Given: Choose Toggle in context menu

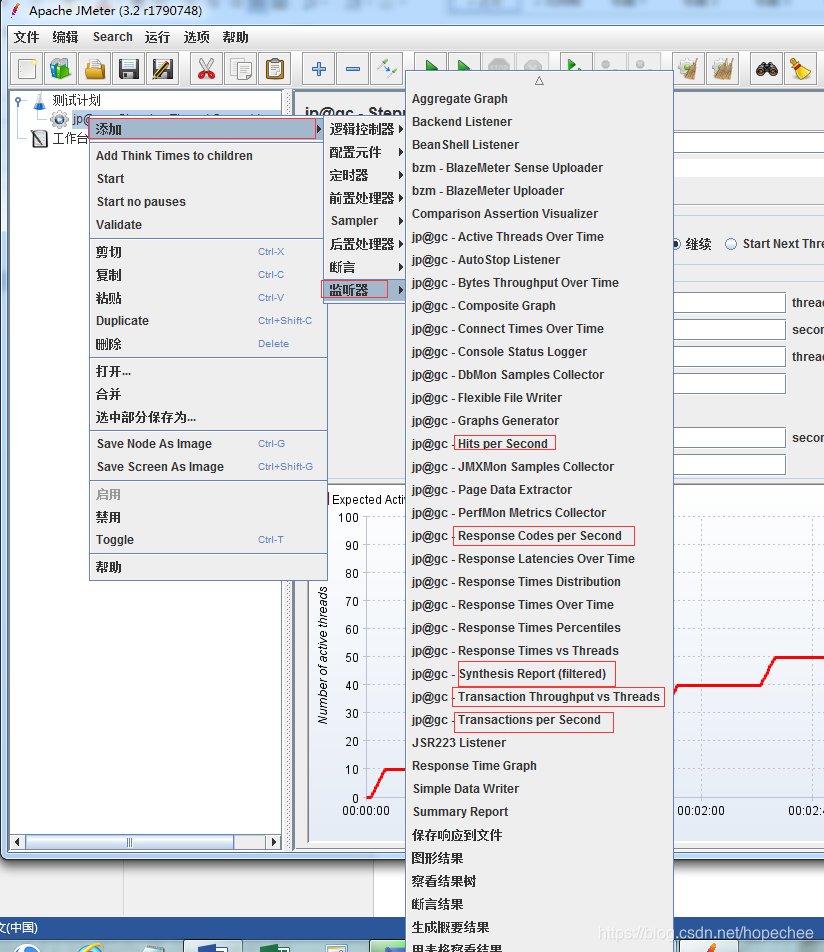Looking at the screenshot, I should [x=208, y=540].
